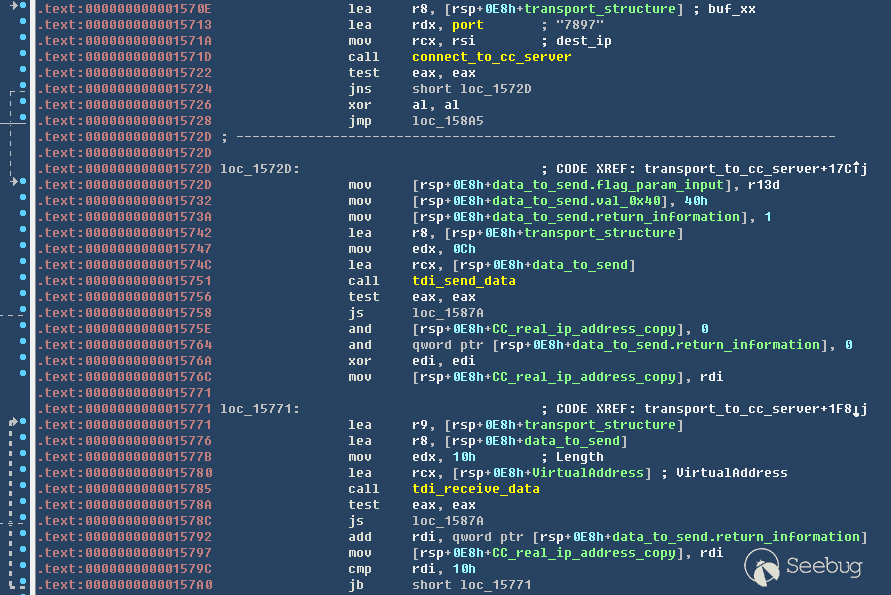Follow short loc_15771 in the jb instruction
Viewport: 891px width, 595px height.
click(472, 585)
